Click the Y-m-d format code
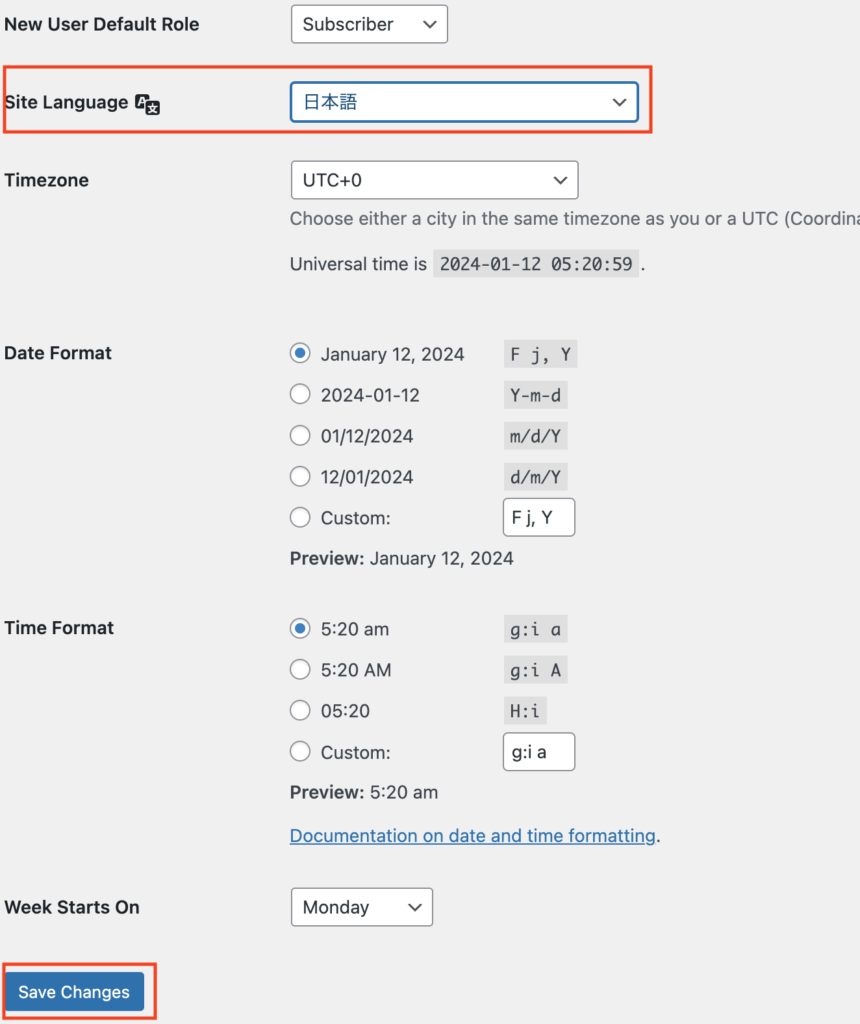 535,395
